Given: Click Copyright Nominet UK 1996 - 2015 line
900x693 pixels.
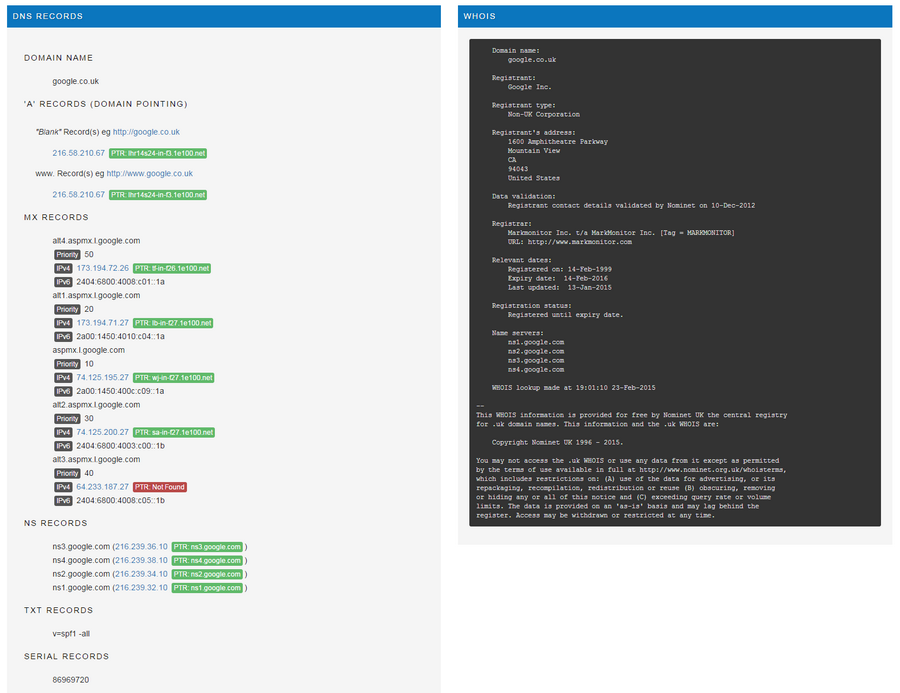Looking at the screenshot, I should pyautogui.click(x=557, y=443).
